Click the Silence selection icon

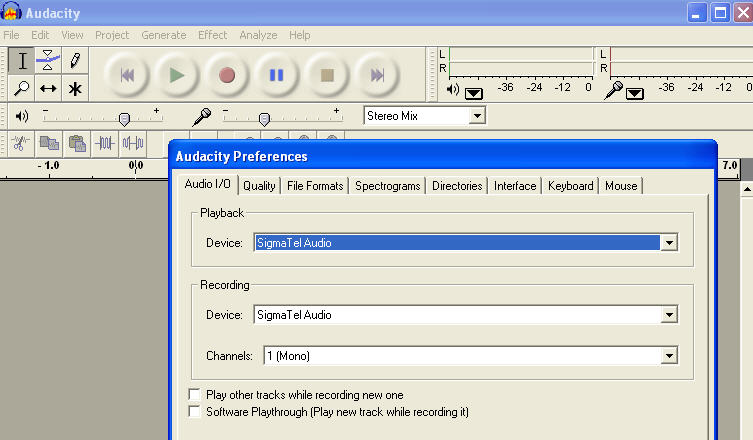tap(133, 143)
